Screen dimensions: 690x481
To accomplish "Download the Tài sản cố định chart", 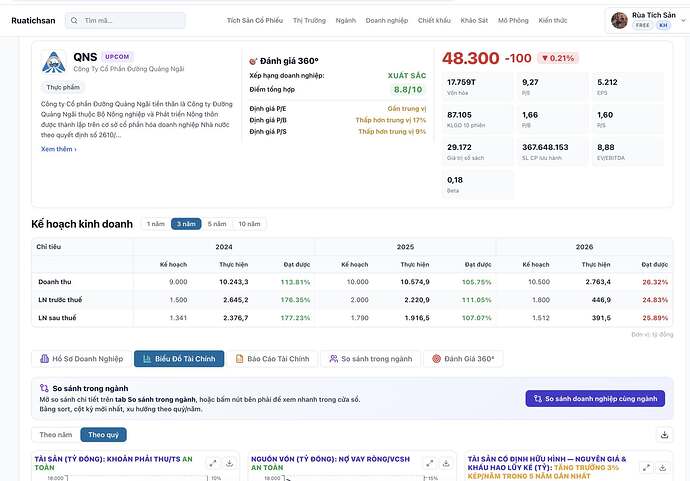I will 662,467.
